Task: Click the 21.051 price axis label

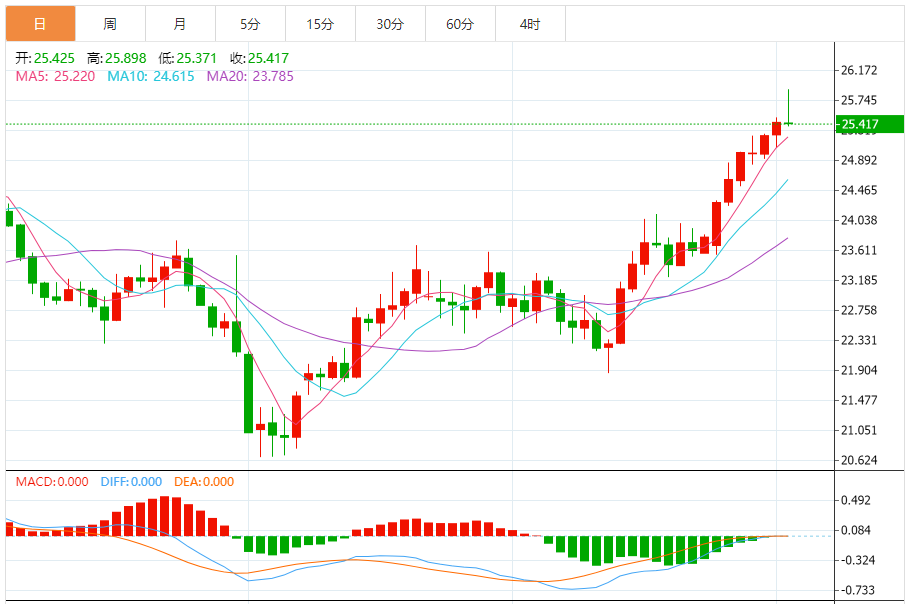Action: click(860, 431)
